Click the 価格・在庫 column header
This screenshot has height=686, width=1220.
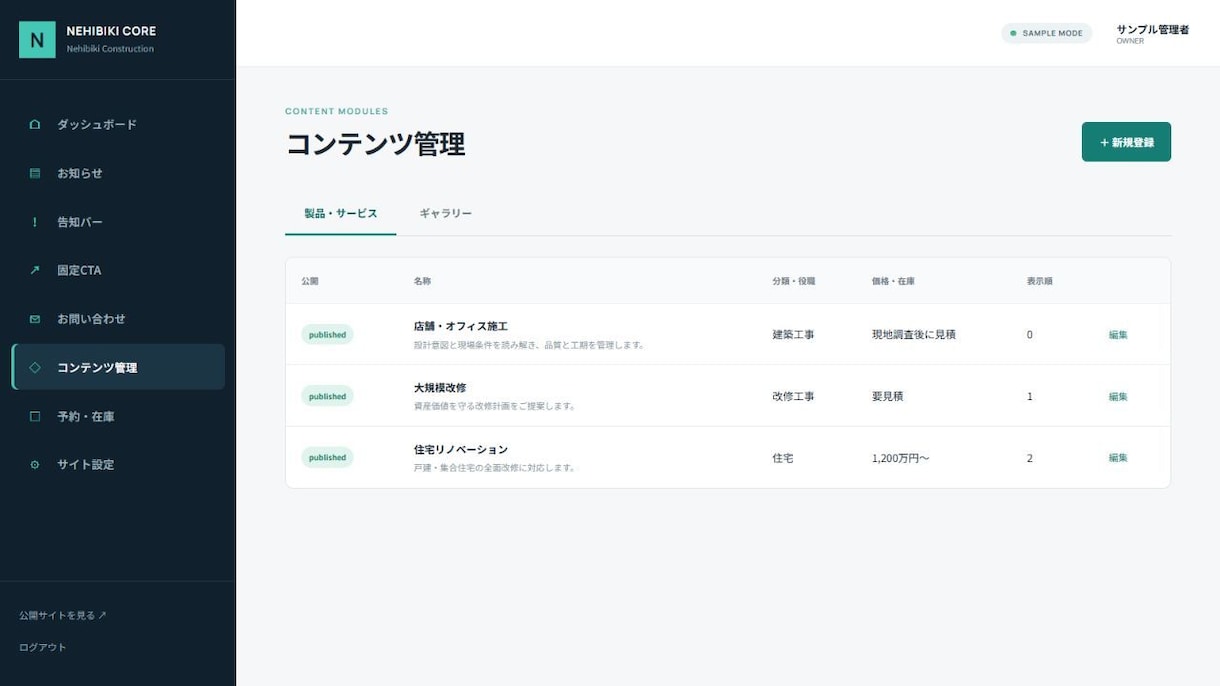(x=893, y=281)
